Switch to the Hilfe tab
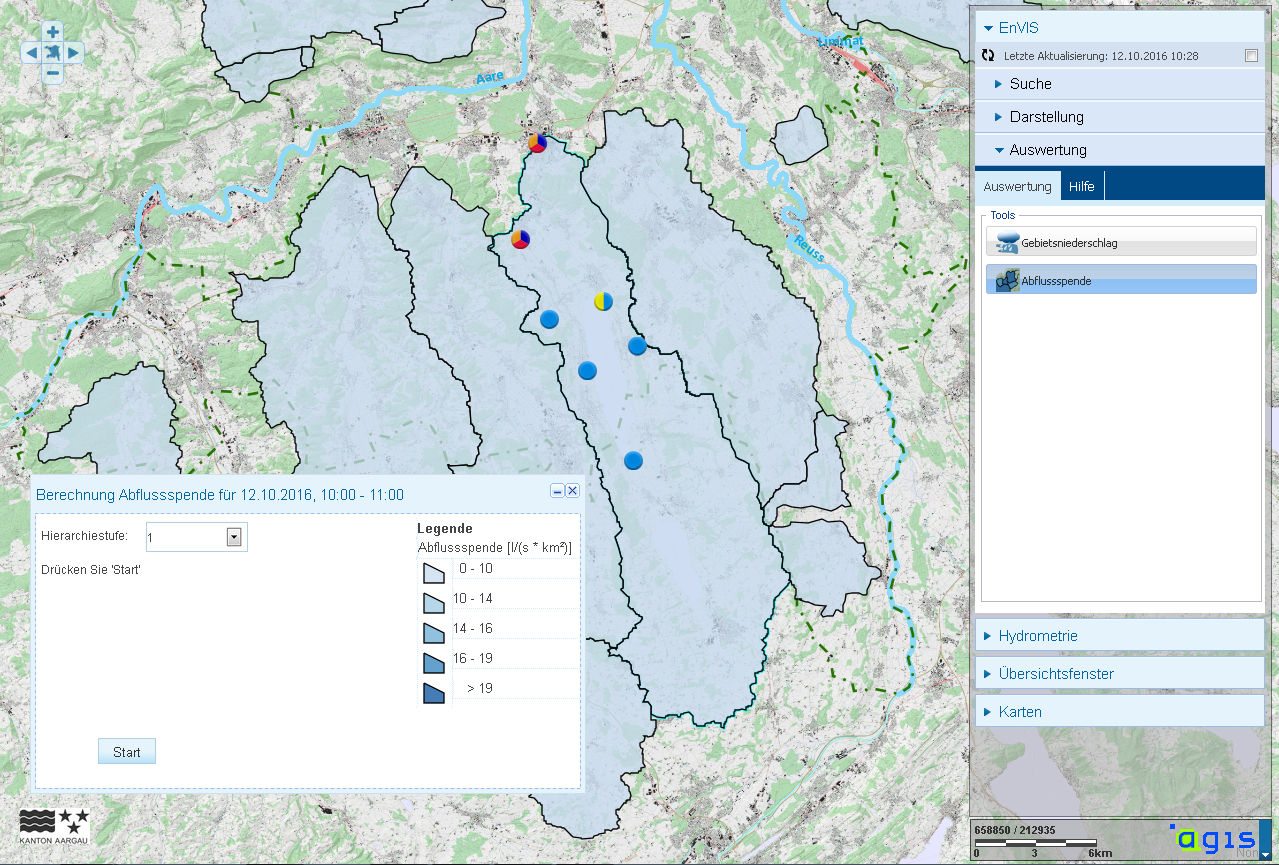 tap(1081, 186)
